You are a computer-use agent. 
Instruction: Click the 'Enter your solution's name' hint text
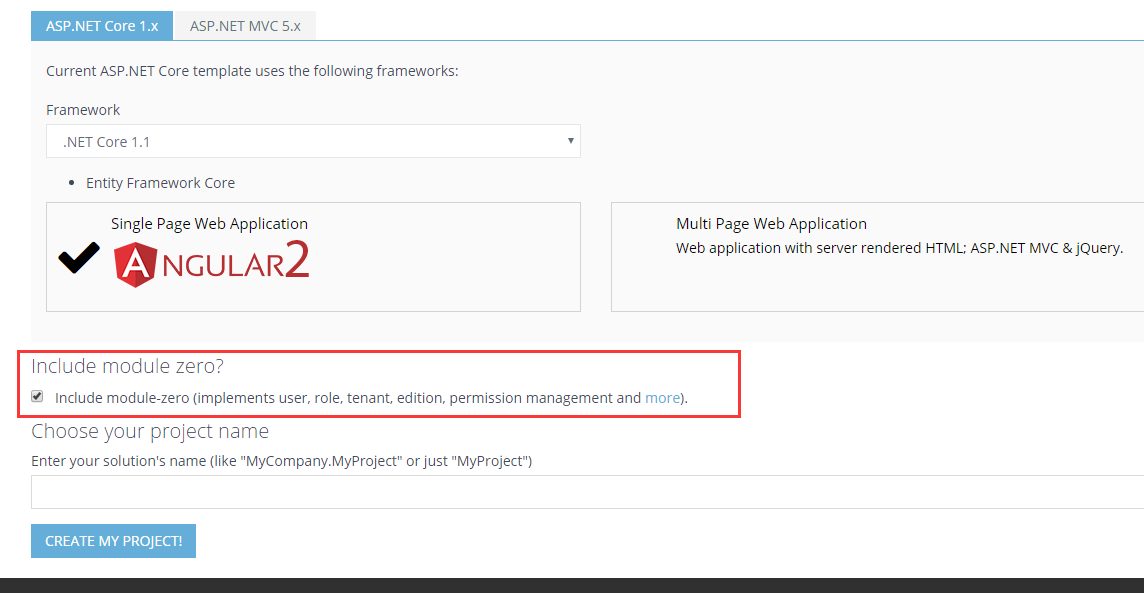(x=282, y=461)
